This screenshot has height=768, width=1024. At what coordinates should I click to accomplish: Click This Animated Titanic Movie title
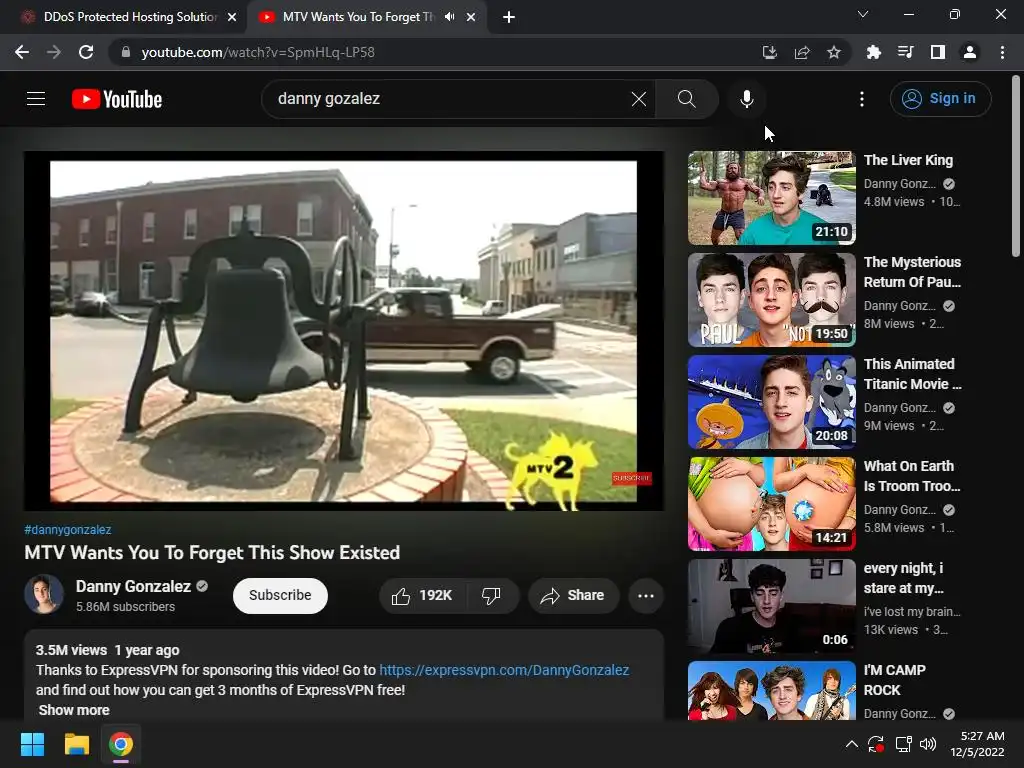pos(912,374)
